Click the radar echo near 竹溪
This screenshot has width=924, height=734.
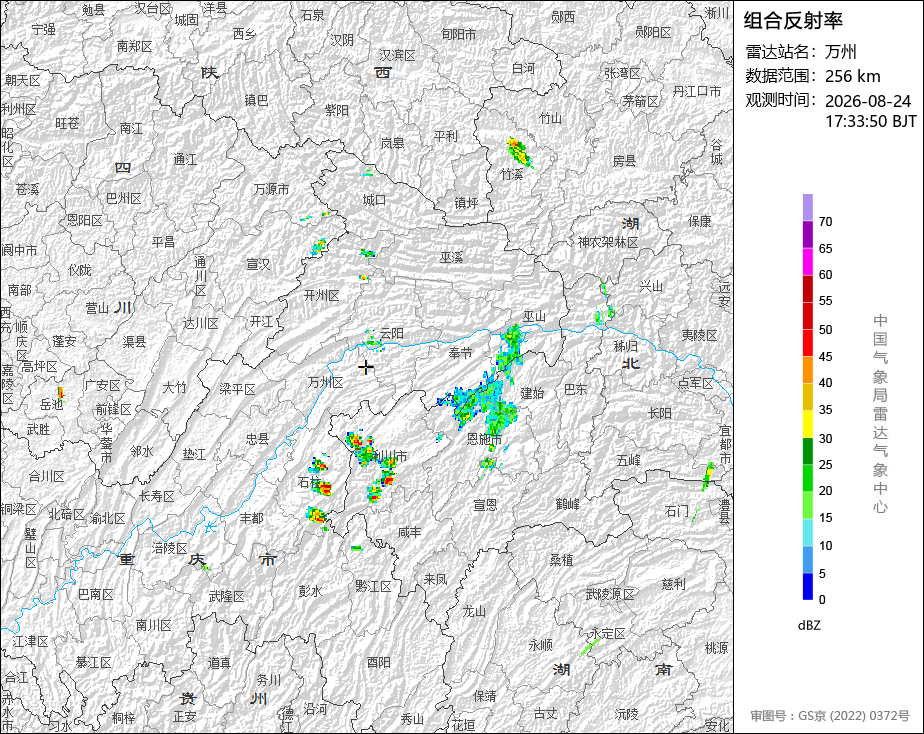[x=520, y=153]
